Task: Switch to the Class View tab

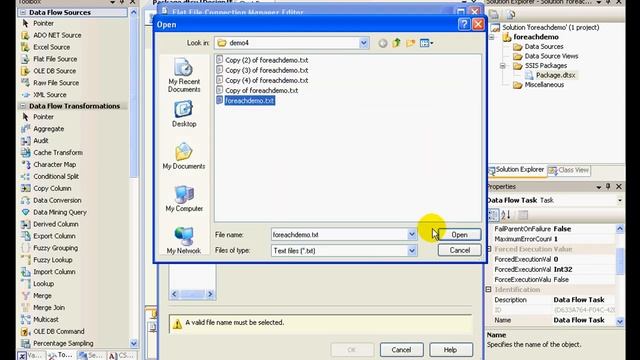Action: [x=569, y=170]
